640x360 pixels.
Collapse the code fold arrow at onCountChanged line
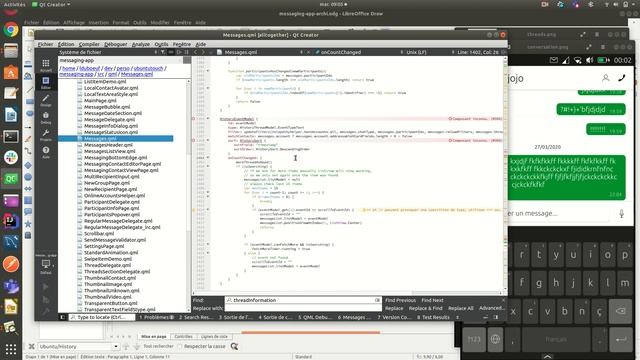click(x=208, y=157)
